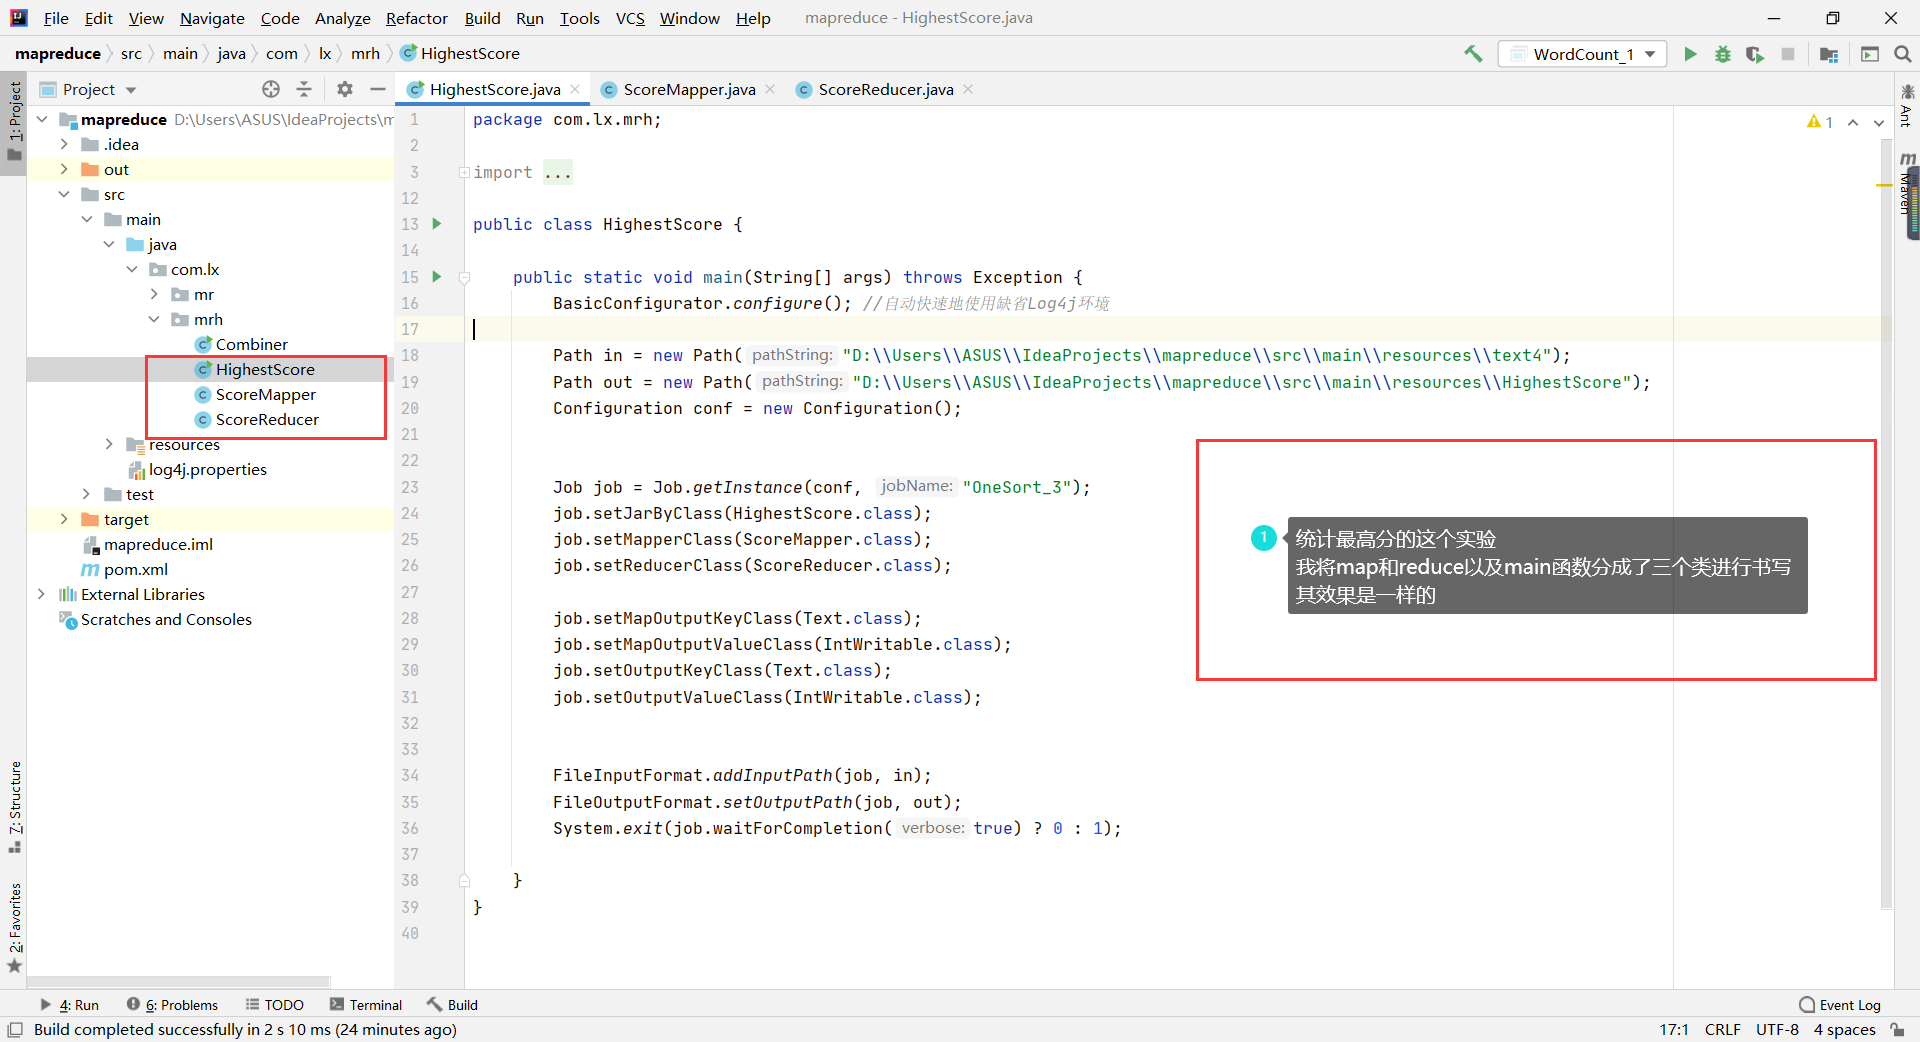Open the Terminal tool window
Viewport: 1920px width, 1042px height.
(366, 1005)
